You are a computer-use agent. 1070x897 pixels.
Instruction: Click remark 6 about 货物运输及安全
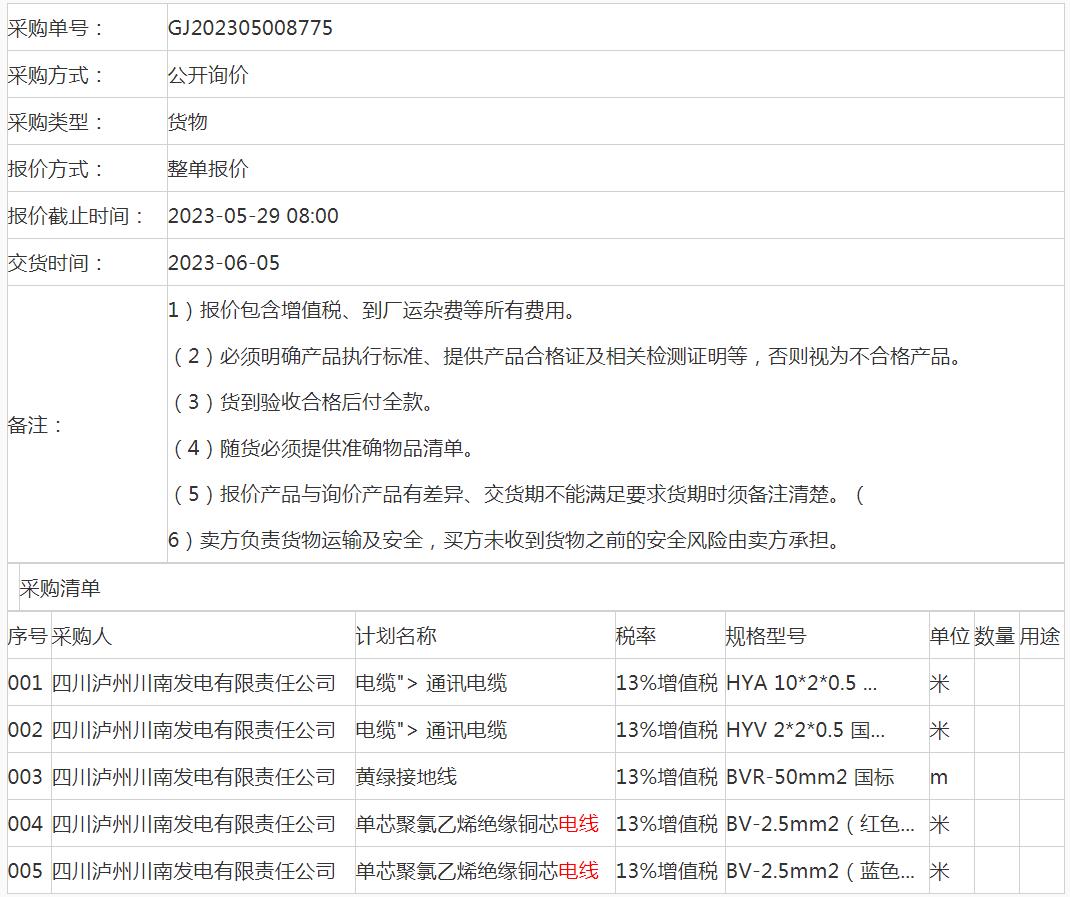[x=506, y=541]
